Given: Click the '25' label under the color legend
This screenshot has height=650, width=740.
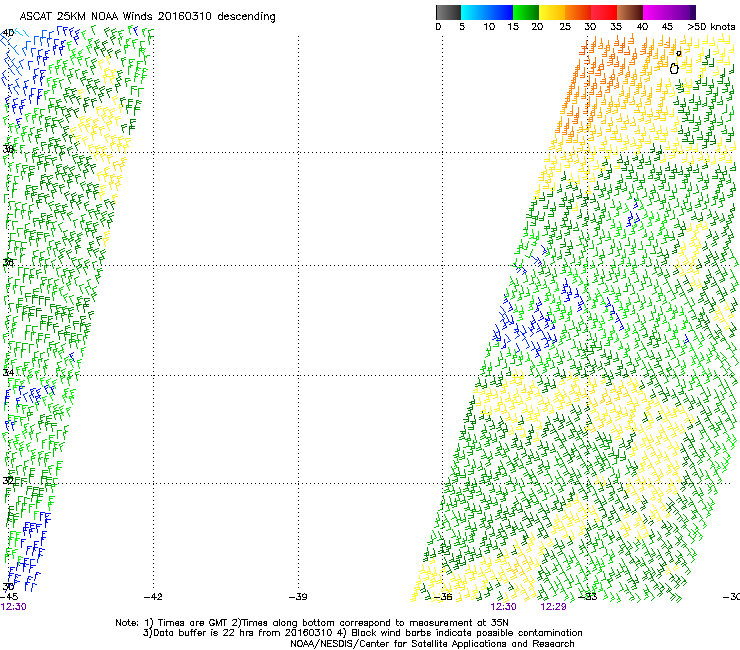Looking at the screenshot, I should pos(565,26).
